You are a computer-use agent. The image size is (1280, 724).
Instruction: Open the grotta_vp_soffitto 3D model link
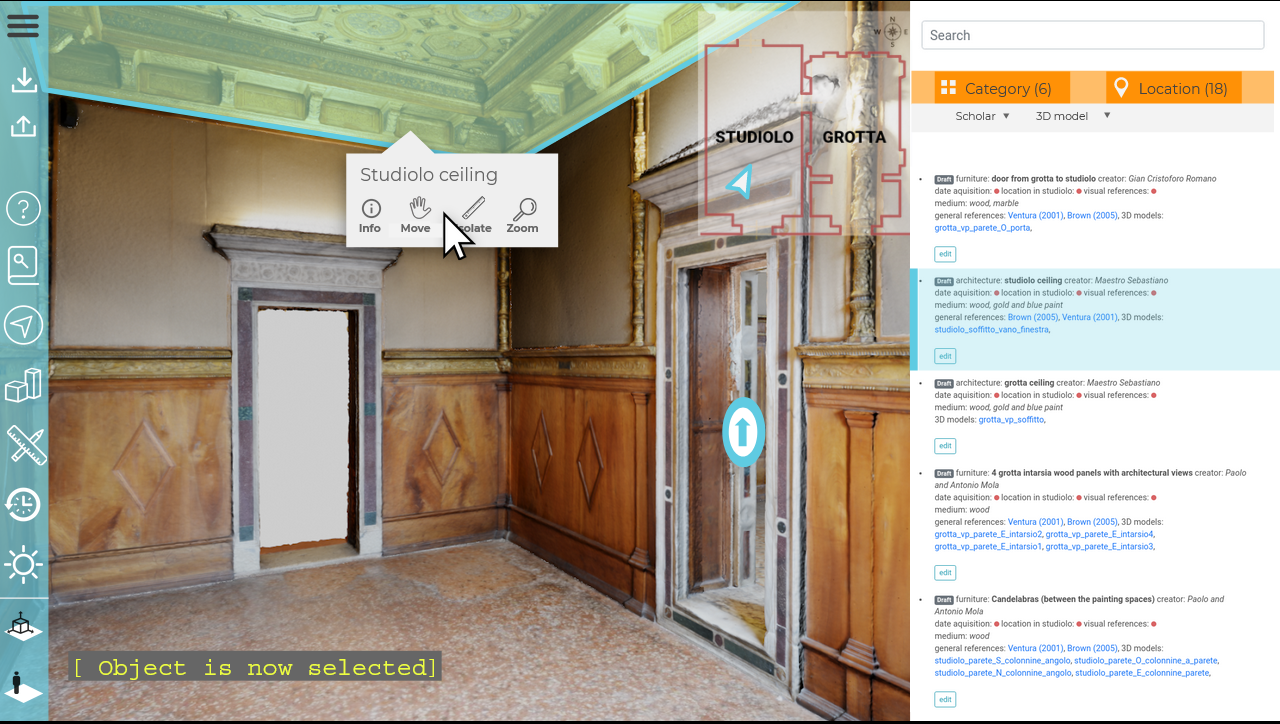1011,420
